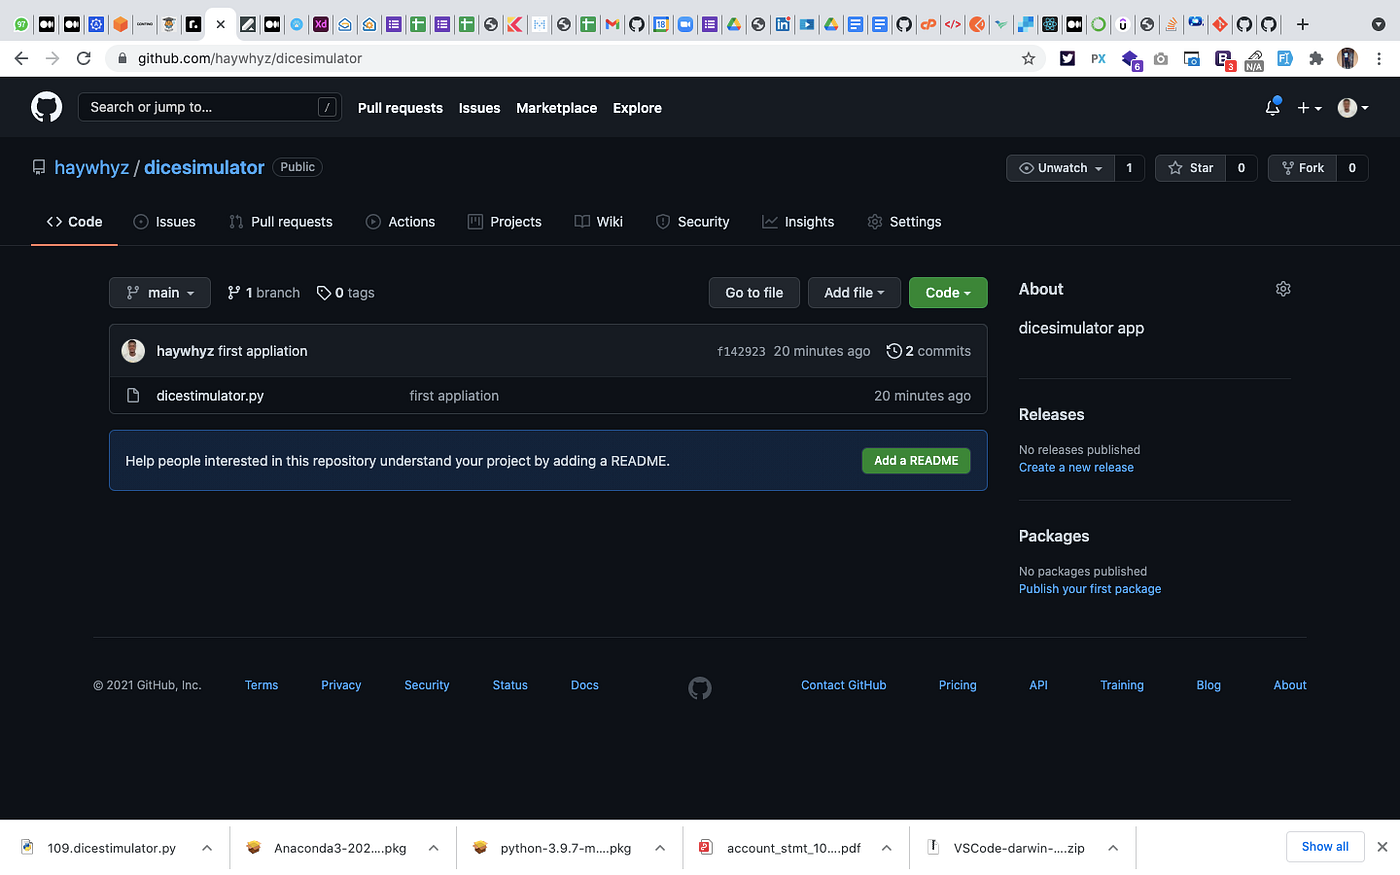Screen dimensions: 1400x875
Task: Click Create a new release link
Action: pos(1076,468)
